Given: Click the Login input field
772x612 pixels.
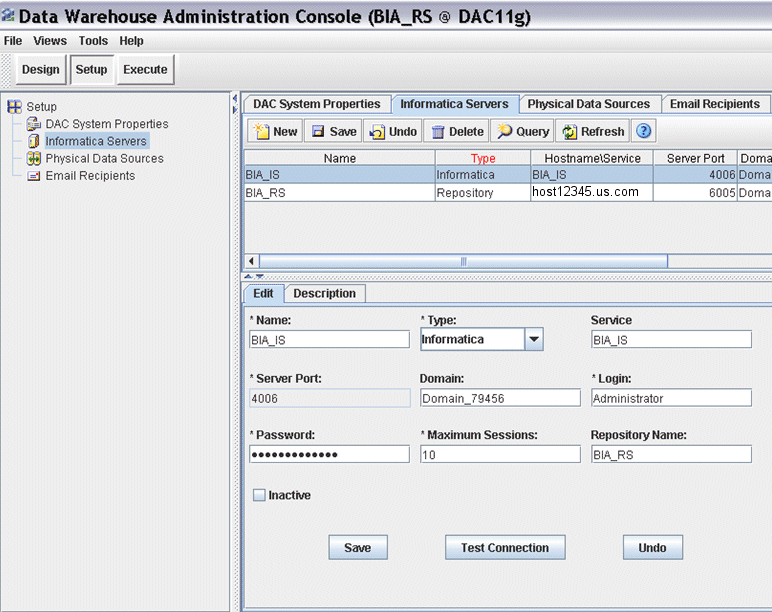Looking at the screenshot, I should click(x=672, y=398).
